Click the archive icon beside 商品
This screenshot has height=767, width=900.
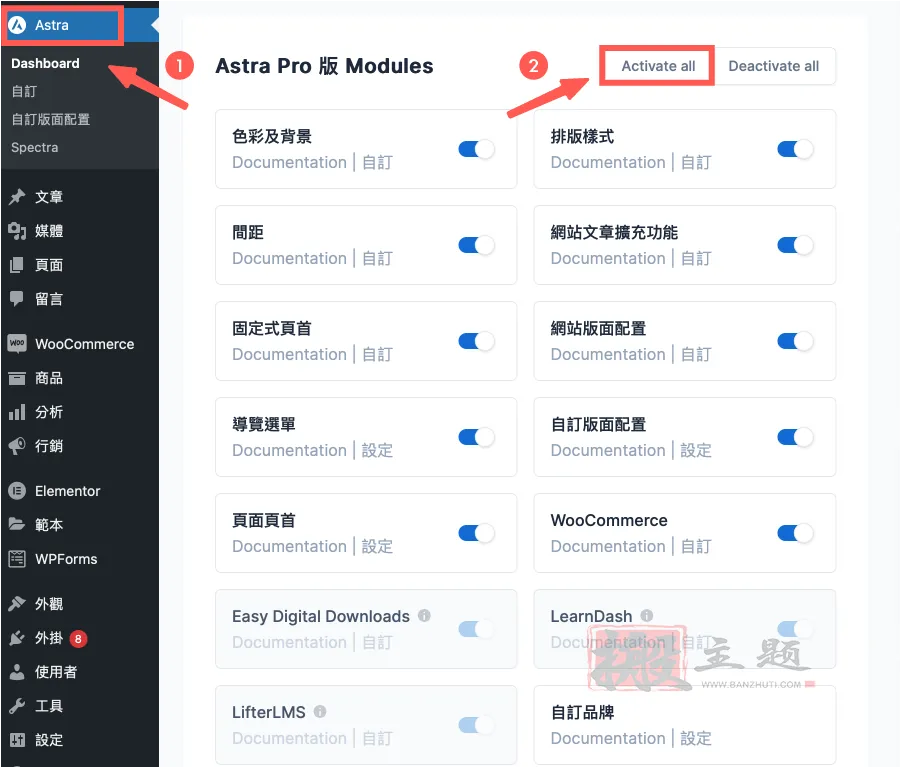point(17,378)
